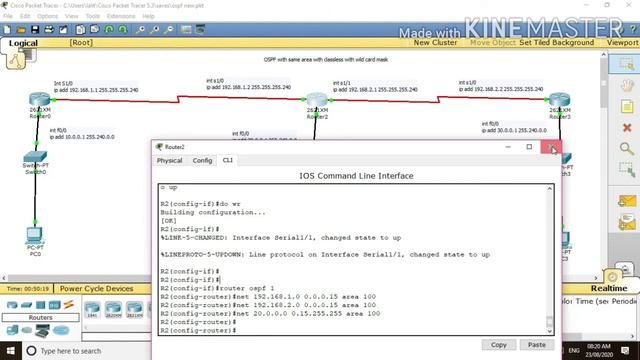640x360 pixels.
Task: Click the Windows Start button
Action: click(x=11, y=351)
